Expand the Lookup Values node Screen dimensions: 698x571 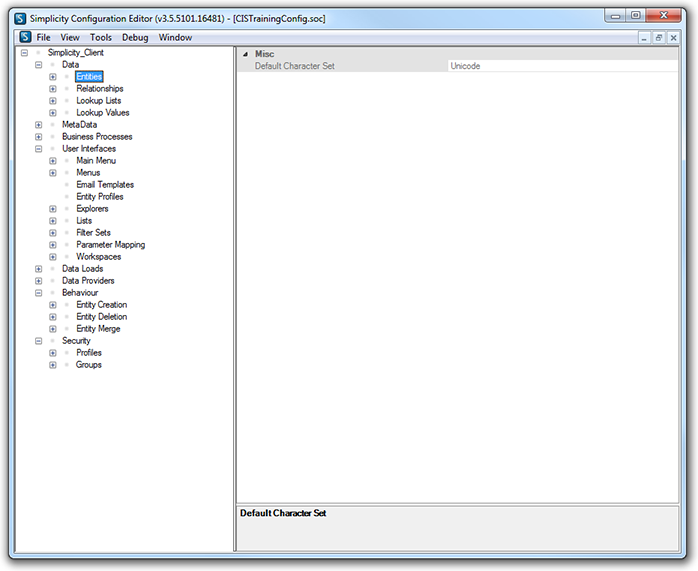point(53,113)
